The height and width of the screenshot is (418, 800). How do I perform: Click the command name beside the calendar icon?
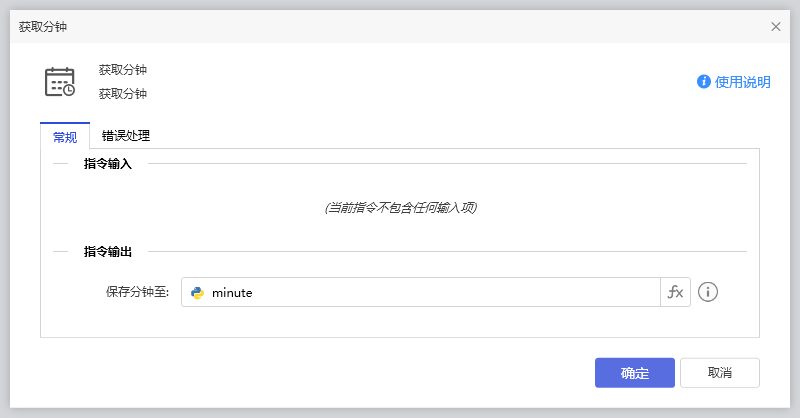tap(123, 70)
